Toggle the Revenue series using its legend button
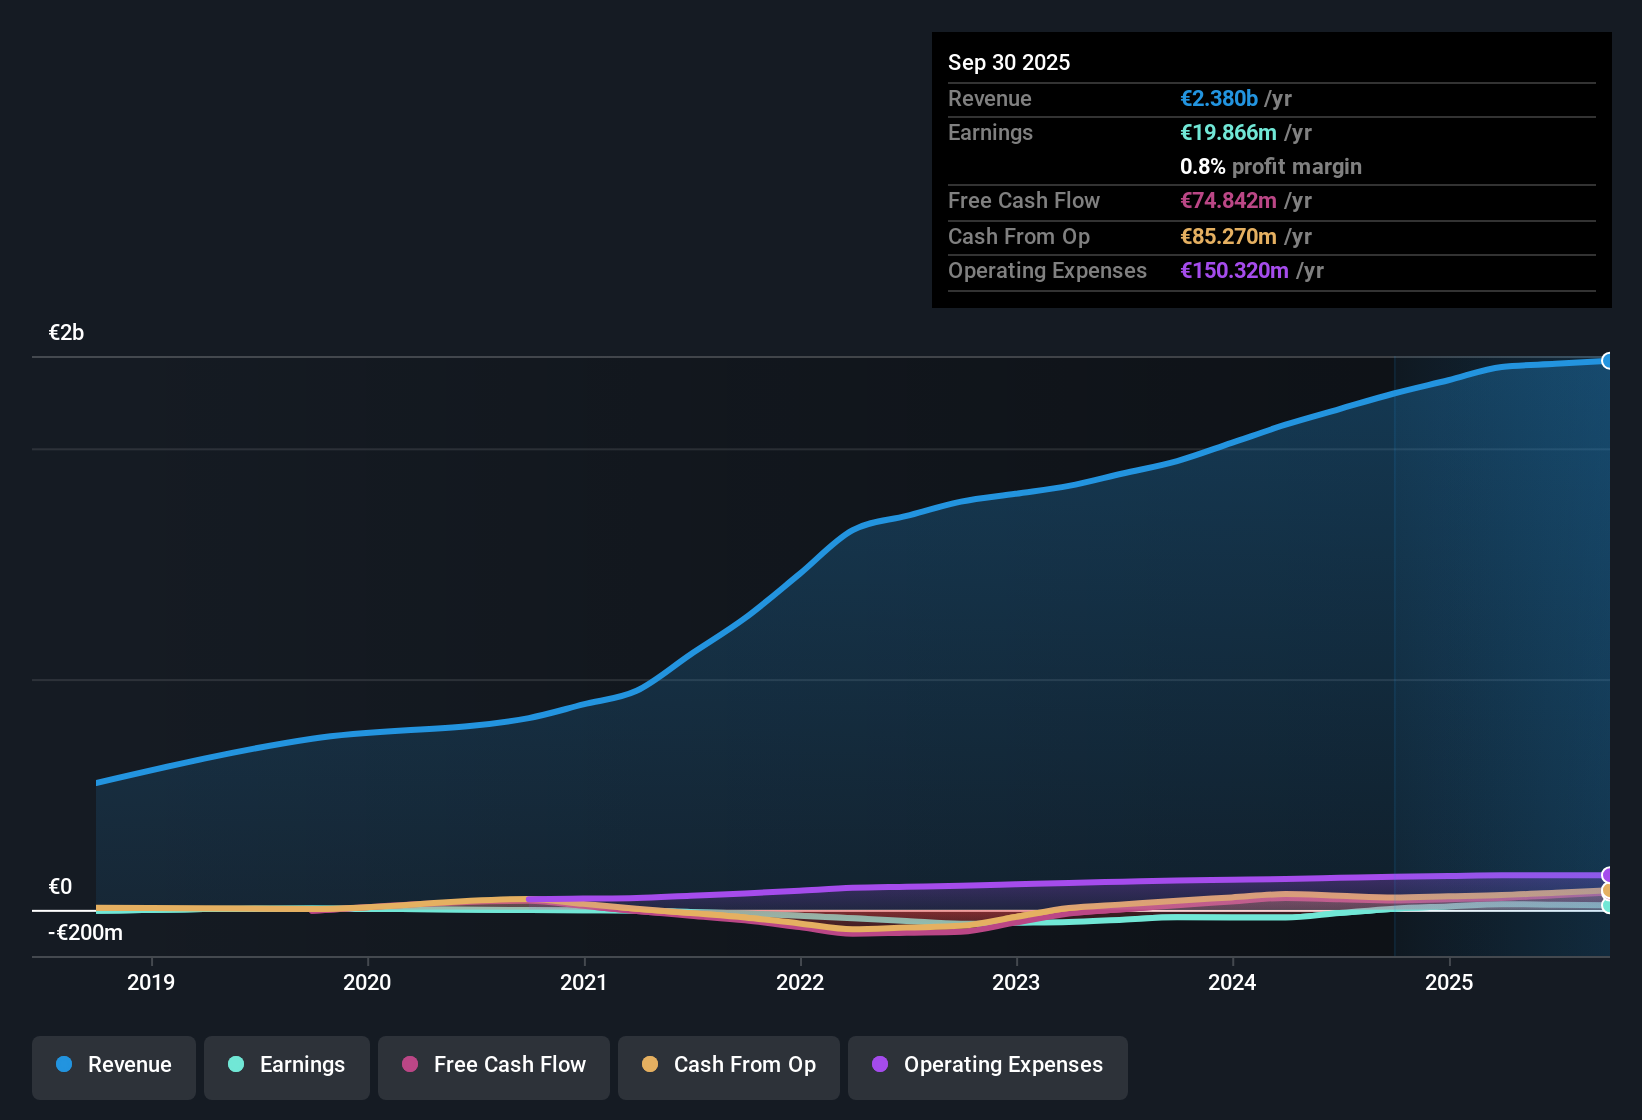 coord(113,1065)
